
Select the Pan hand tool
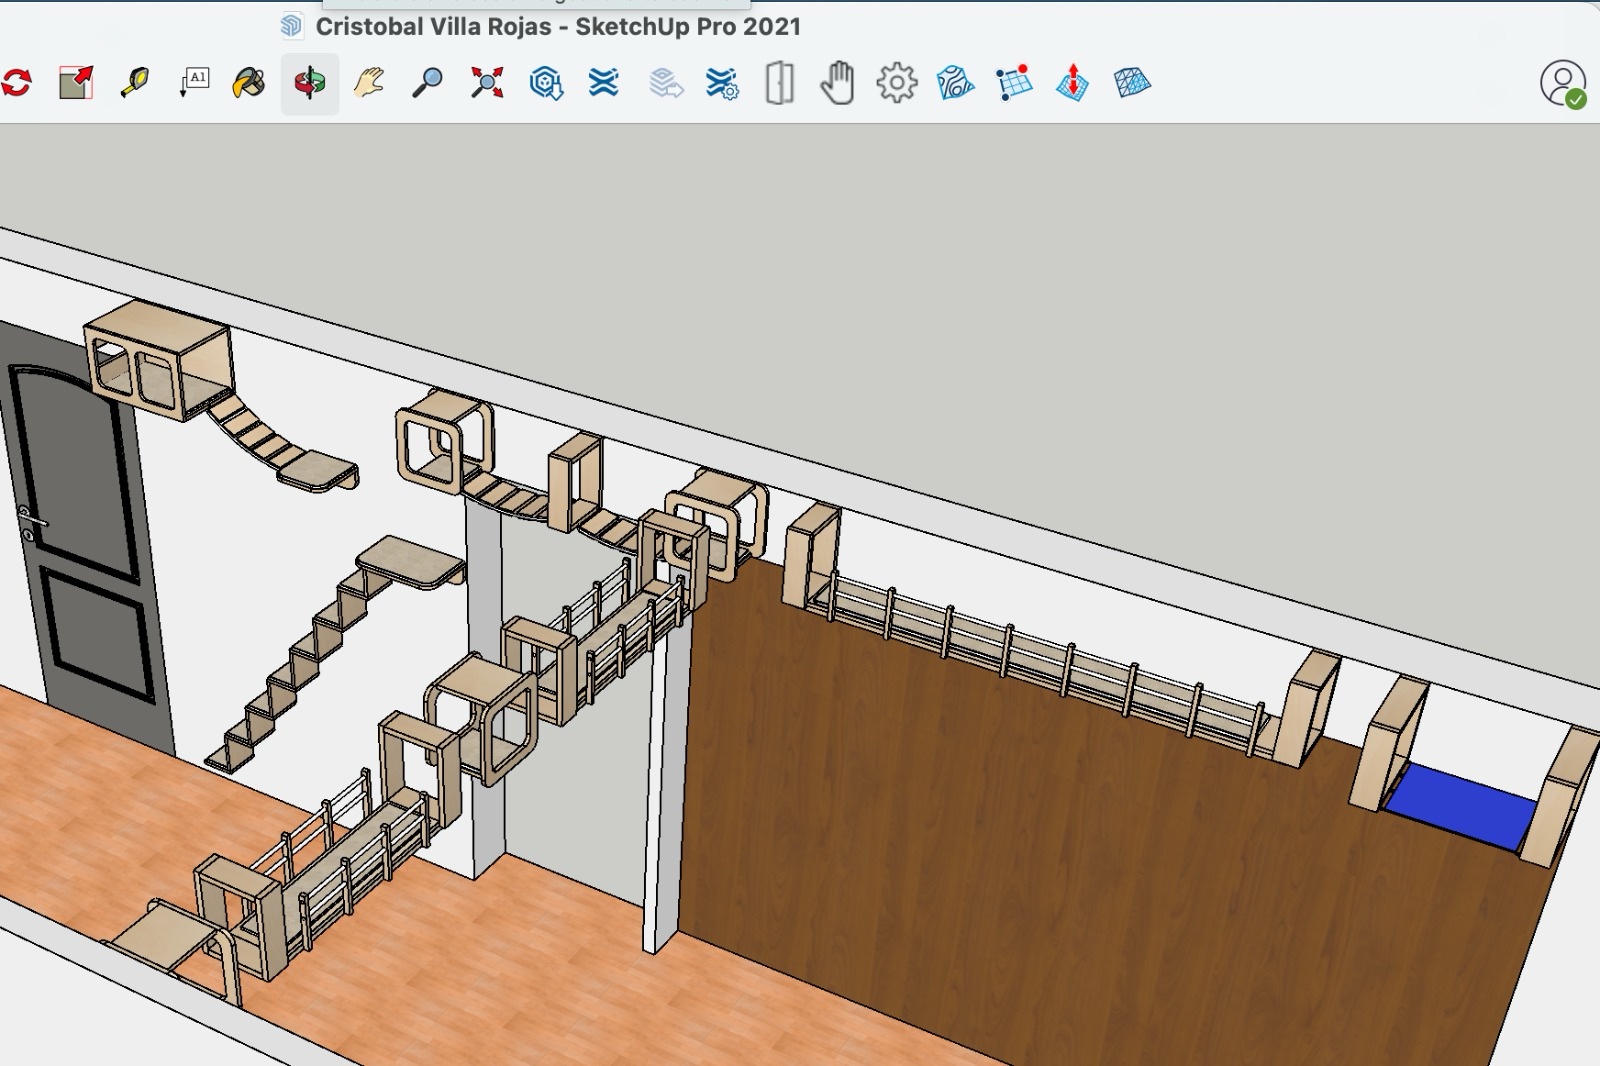[x=369, y=83]
